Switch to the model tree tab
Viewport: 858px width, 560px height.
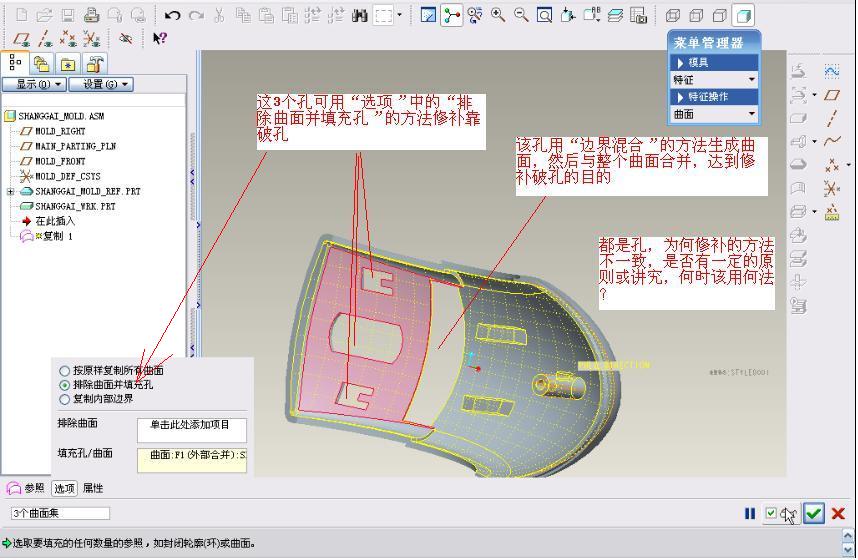(15, 63)
